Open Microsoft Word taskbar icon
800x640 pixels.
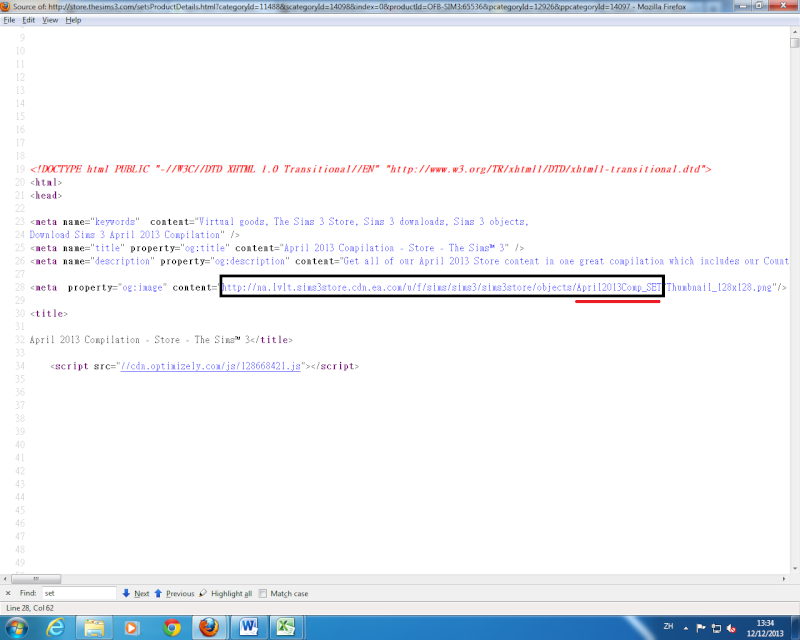pyautogui.click(x=248, y=627)
